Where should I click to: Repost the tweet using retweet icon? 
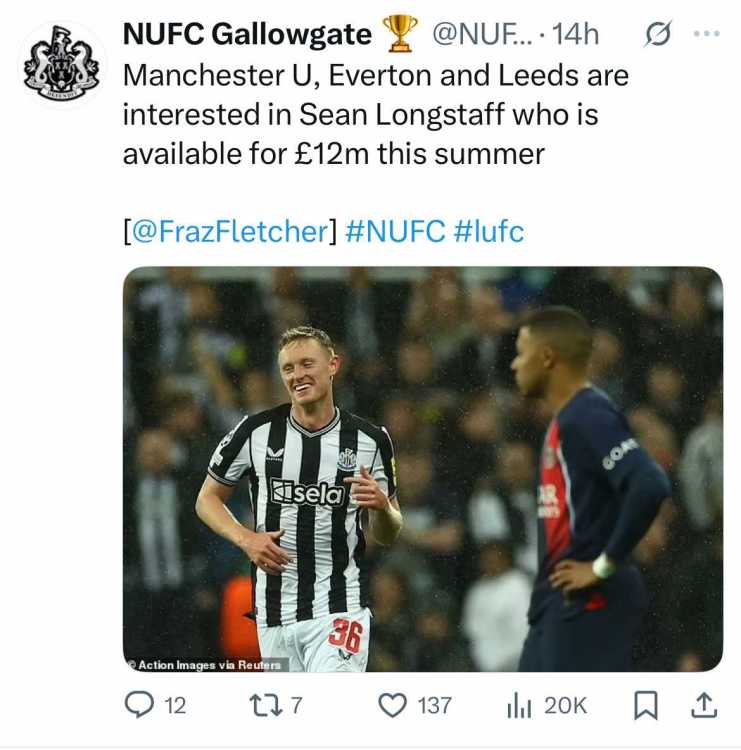coord(266,706)
